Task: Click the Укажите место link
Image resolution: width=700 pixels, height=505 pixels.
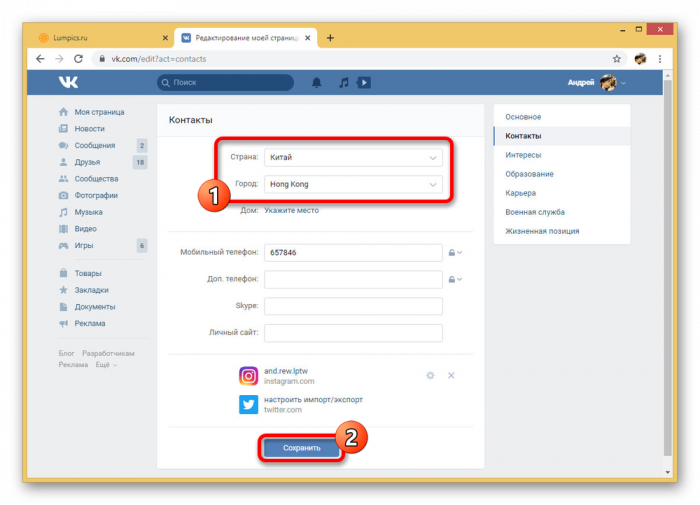Action: pos(291,210)
